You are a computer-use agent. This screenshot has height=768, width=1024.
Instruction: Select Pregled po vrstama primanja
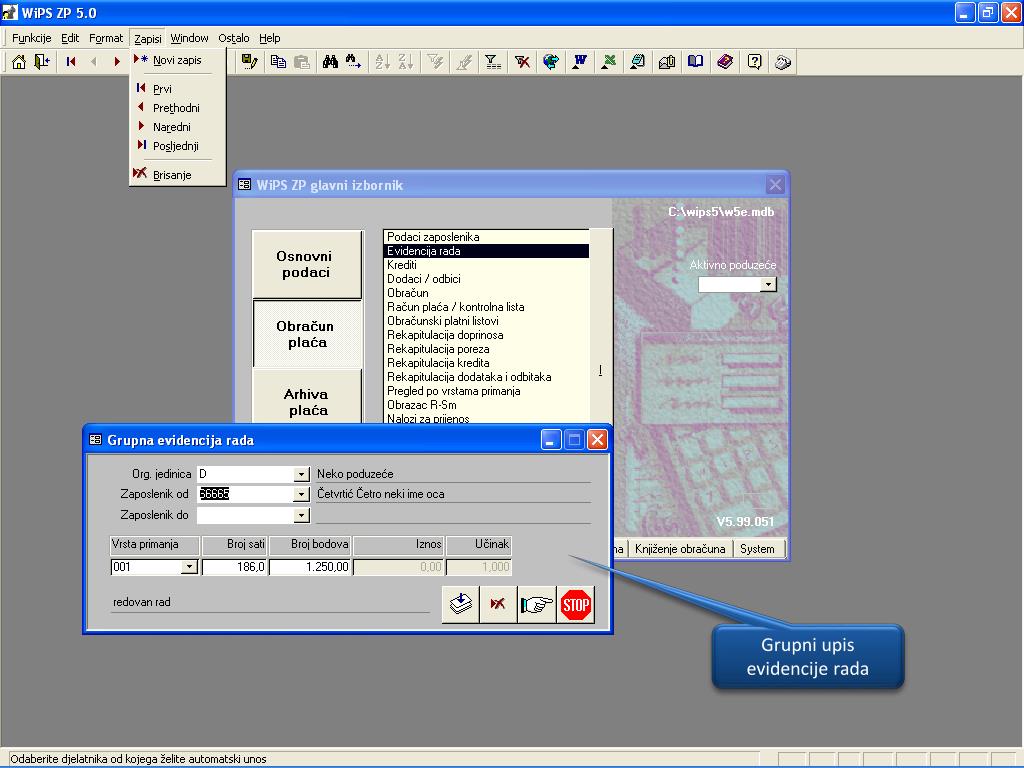coord(487,391)
